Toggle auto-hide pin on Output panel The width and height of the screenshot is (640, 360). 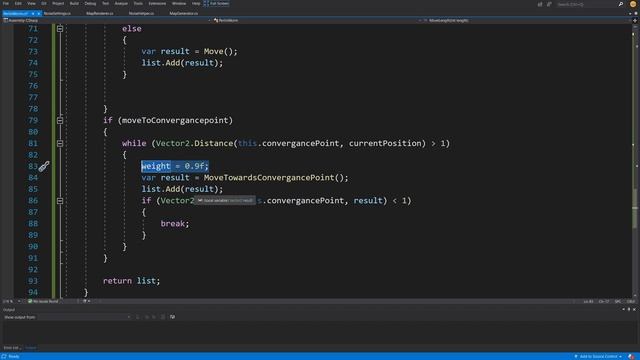pos(629,310)
